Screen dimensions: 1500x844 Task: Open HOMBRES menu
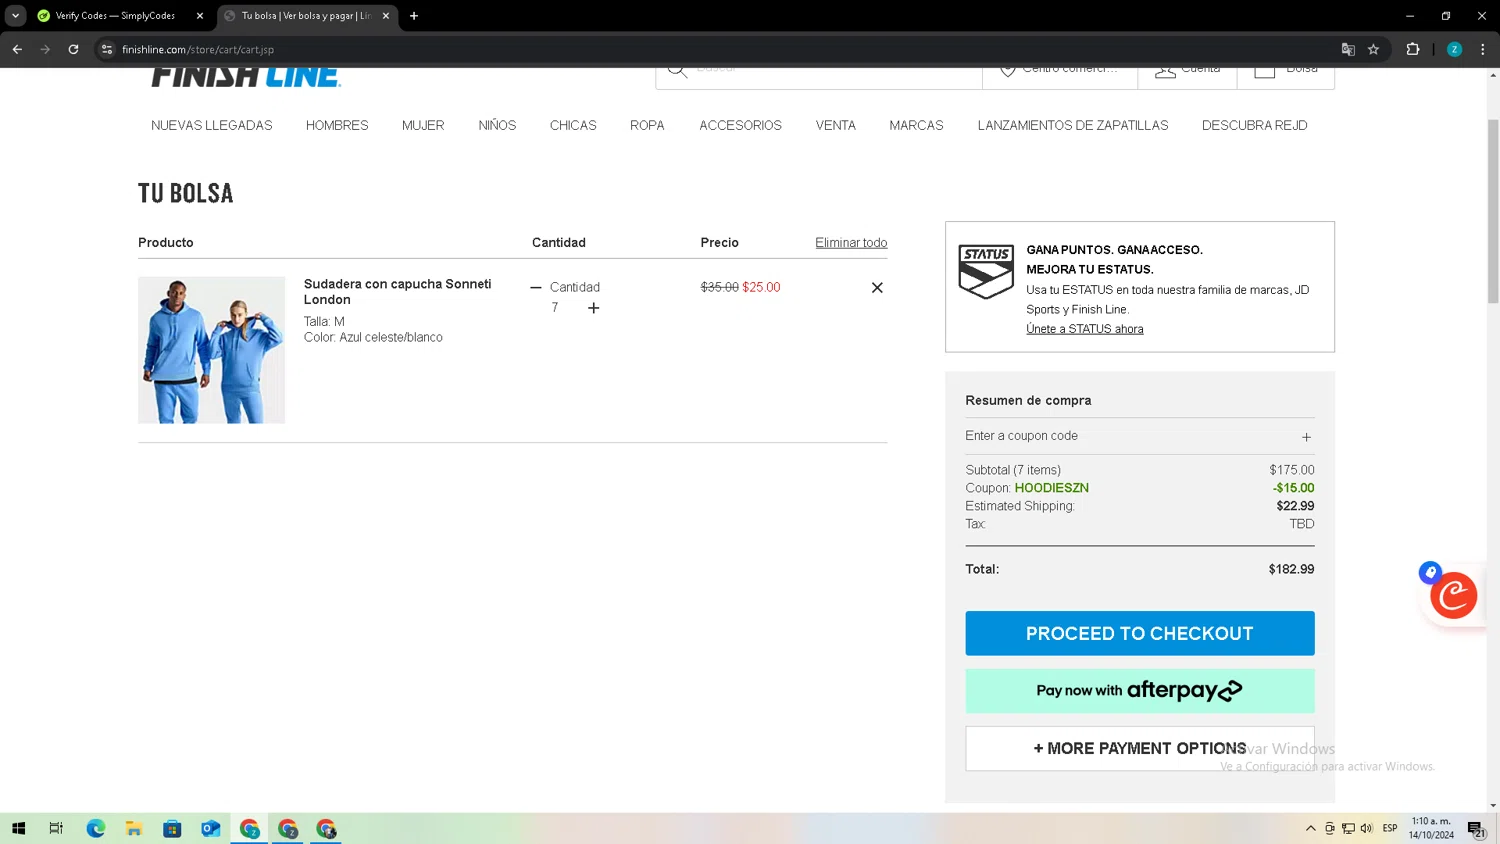pyautogui.click(x=337, y=125)
